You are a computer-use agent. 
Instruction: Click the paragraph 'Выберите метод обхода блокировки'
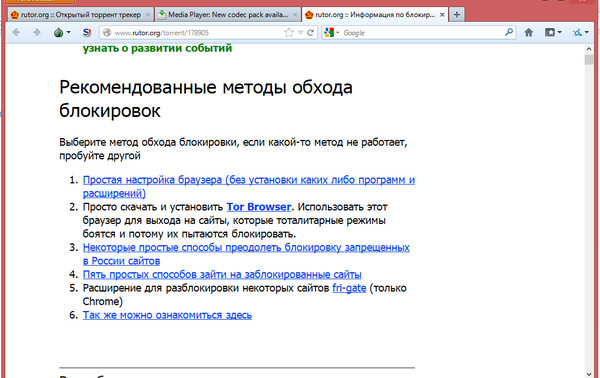pos(233,149)
